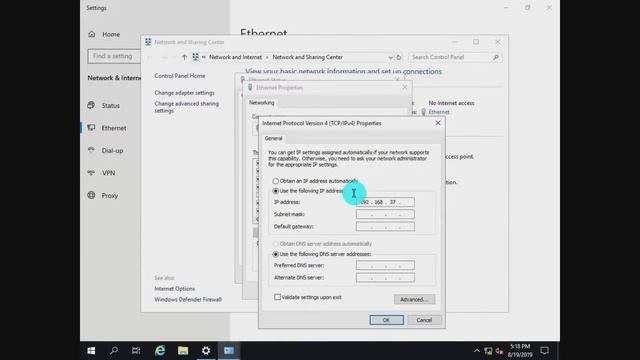Click the Search Control Panel box
The width and height of the screenshot is (640, 360).
455,57
